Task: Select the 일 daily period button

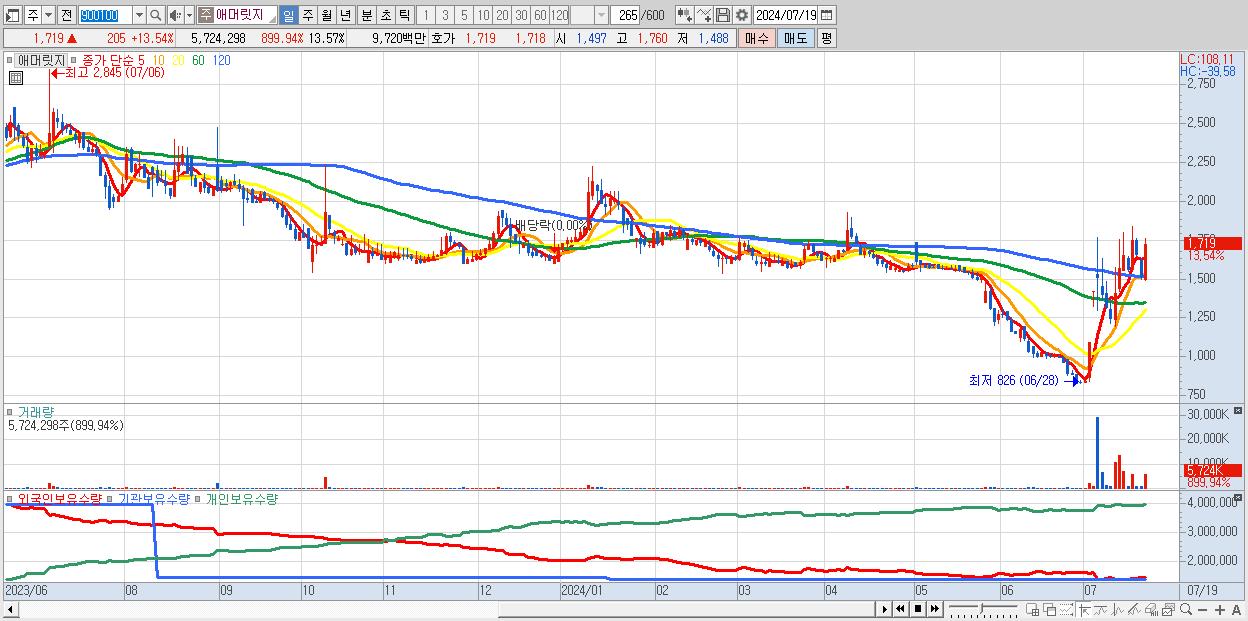Action: [x=288, y=15]
